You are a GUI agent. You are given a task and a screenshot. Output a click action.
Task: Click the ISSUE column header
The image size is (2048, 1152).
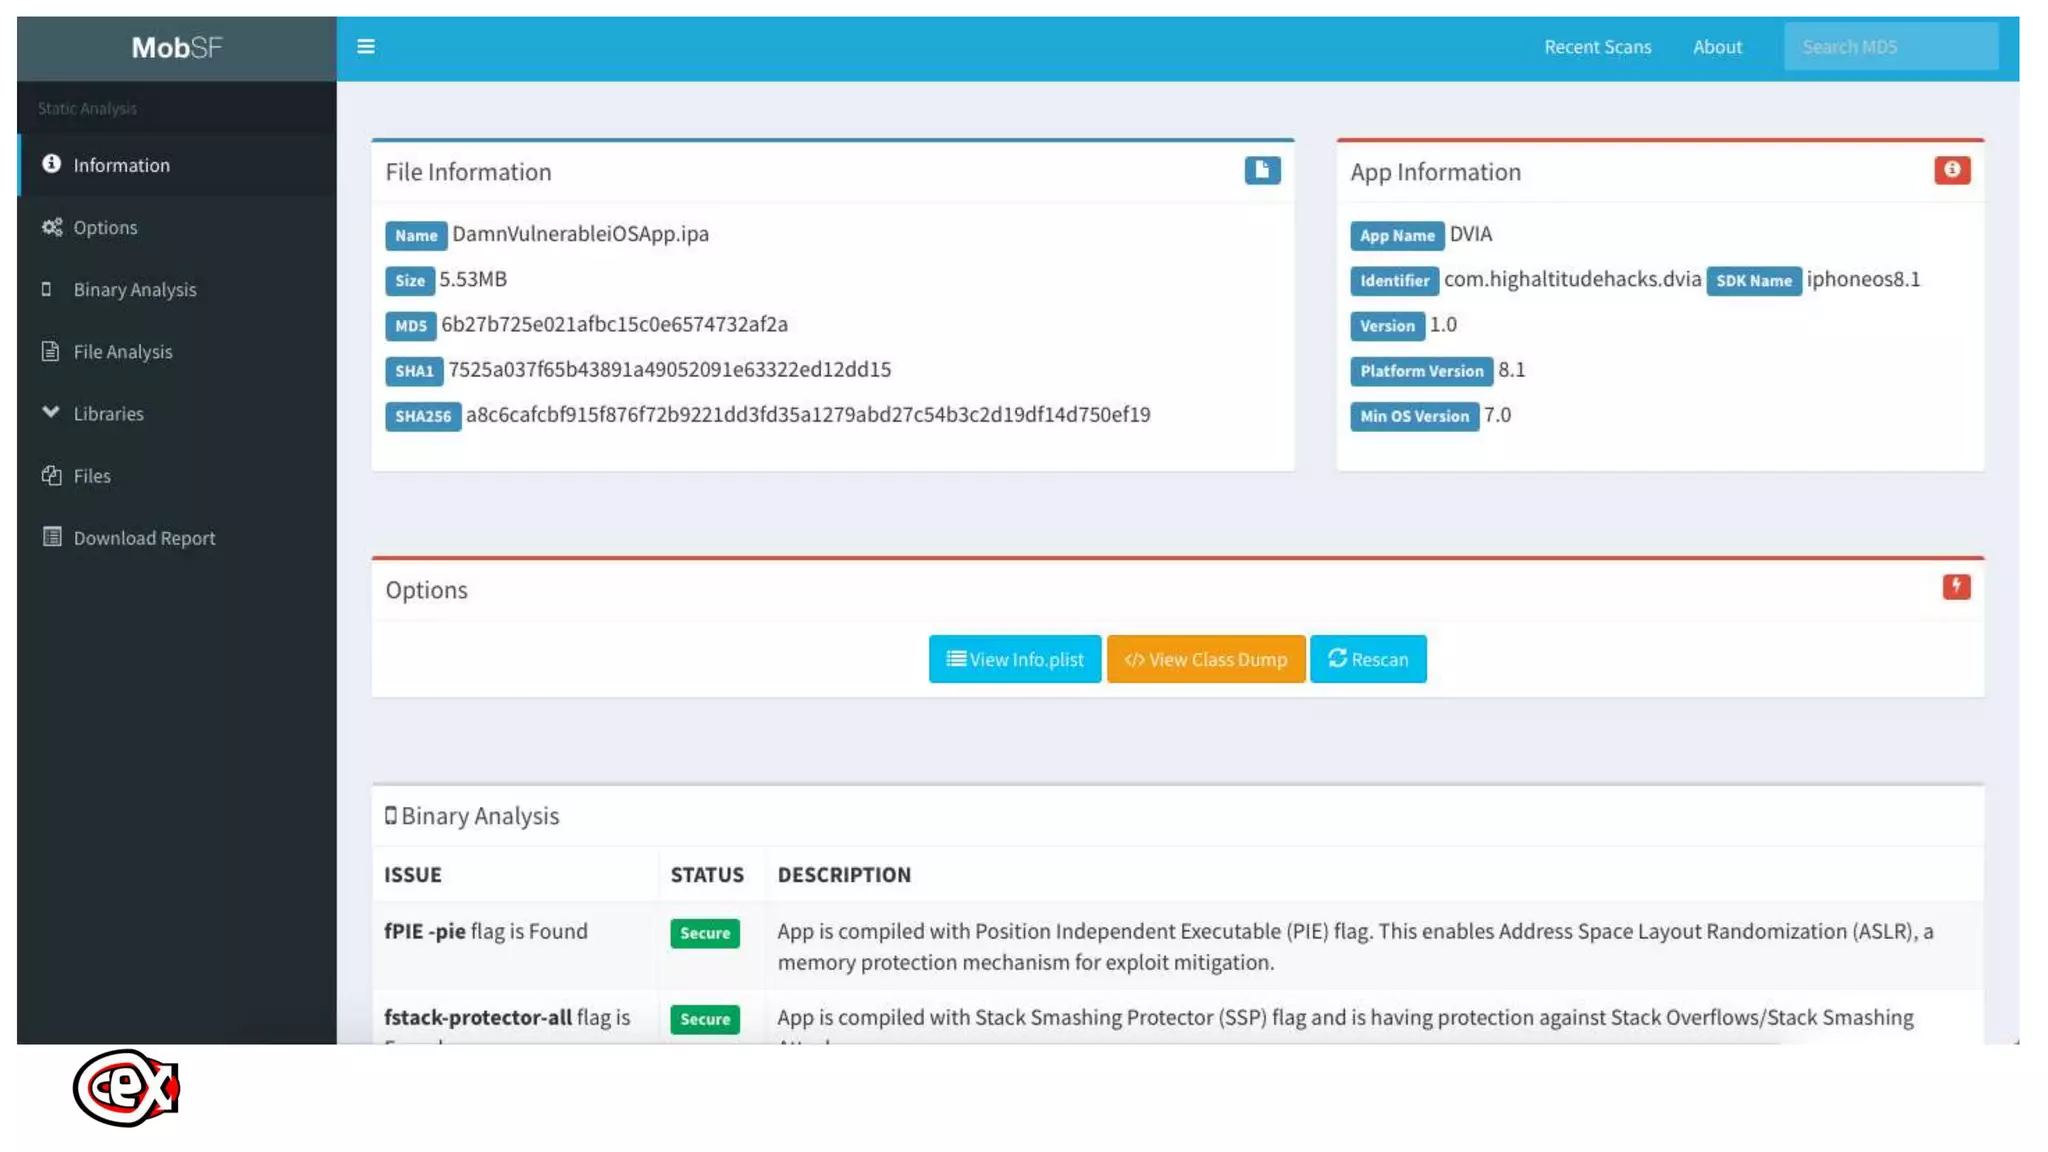412,875
